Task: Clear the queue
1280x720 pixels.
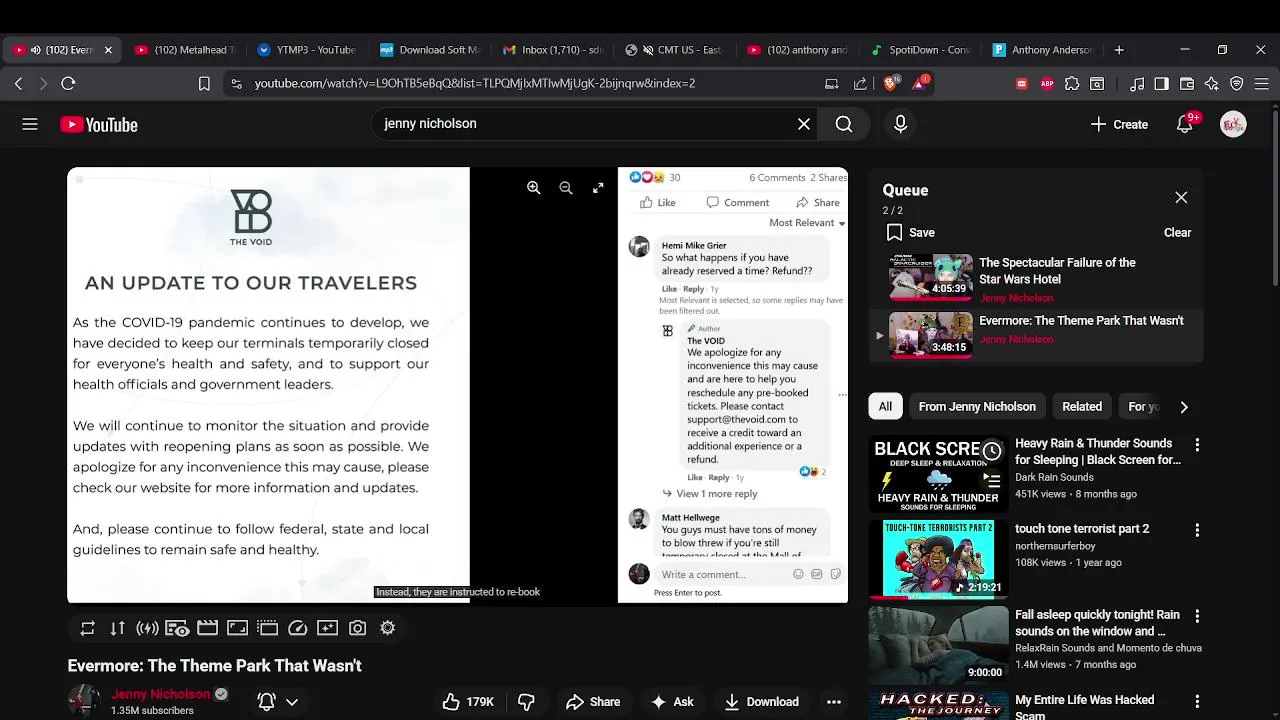Action: pyautogui.click(x=1177, y=232)
